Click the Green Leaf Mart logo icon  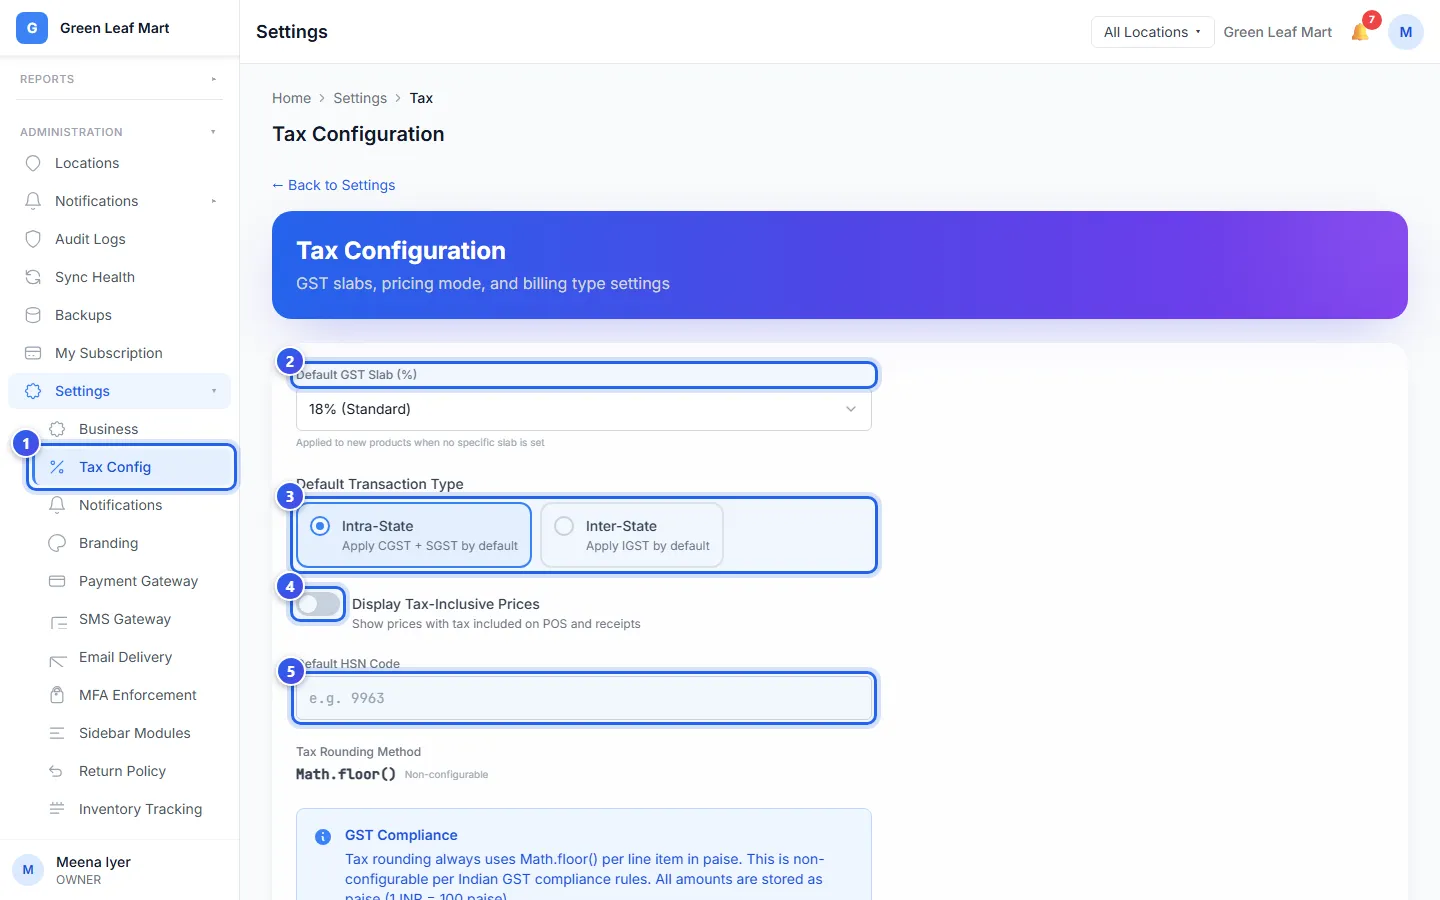point(32,28)
